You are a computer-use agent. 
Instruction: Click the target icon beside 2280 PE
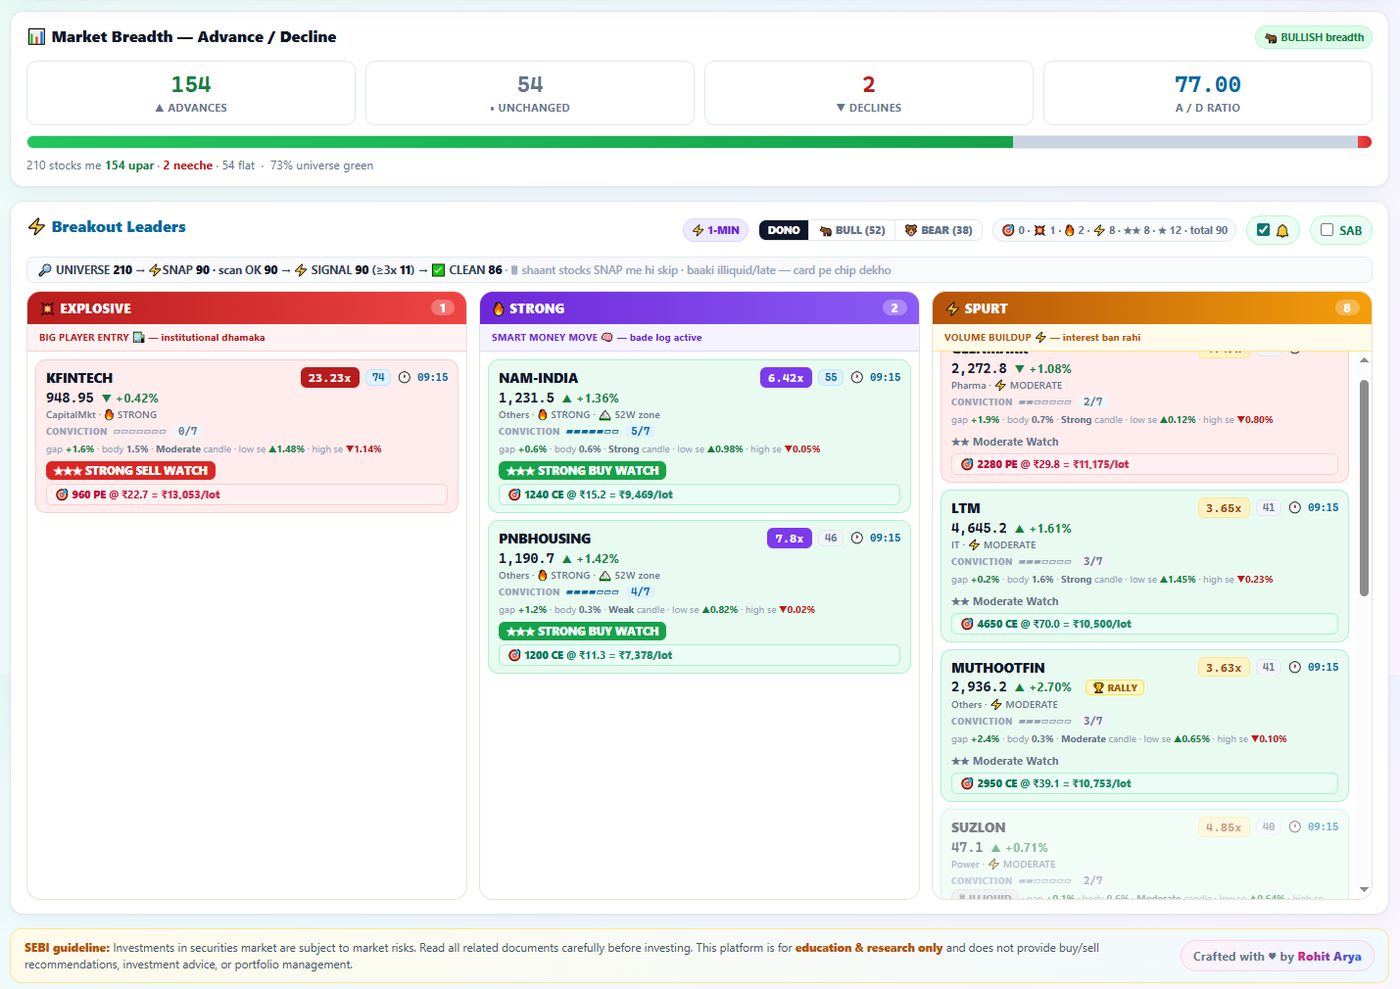[x=967, y=464]
